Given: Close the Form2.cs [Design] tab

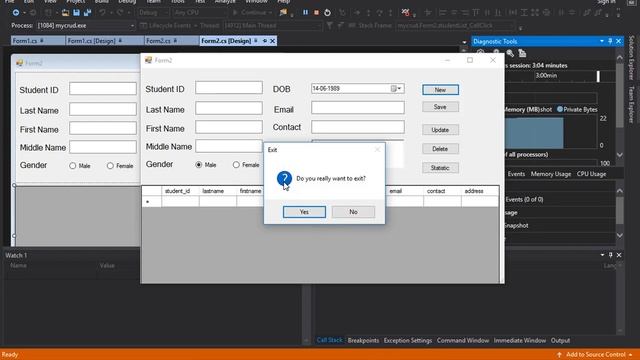Looking at the screenshot, I should (273, 41).
